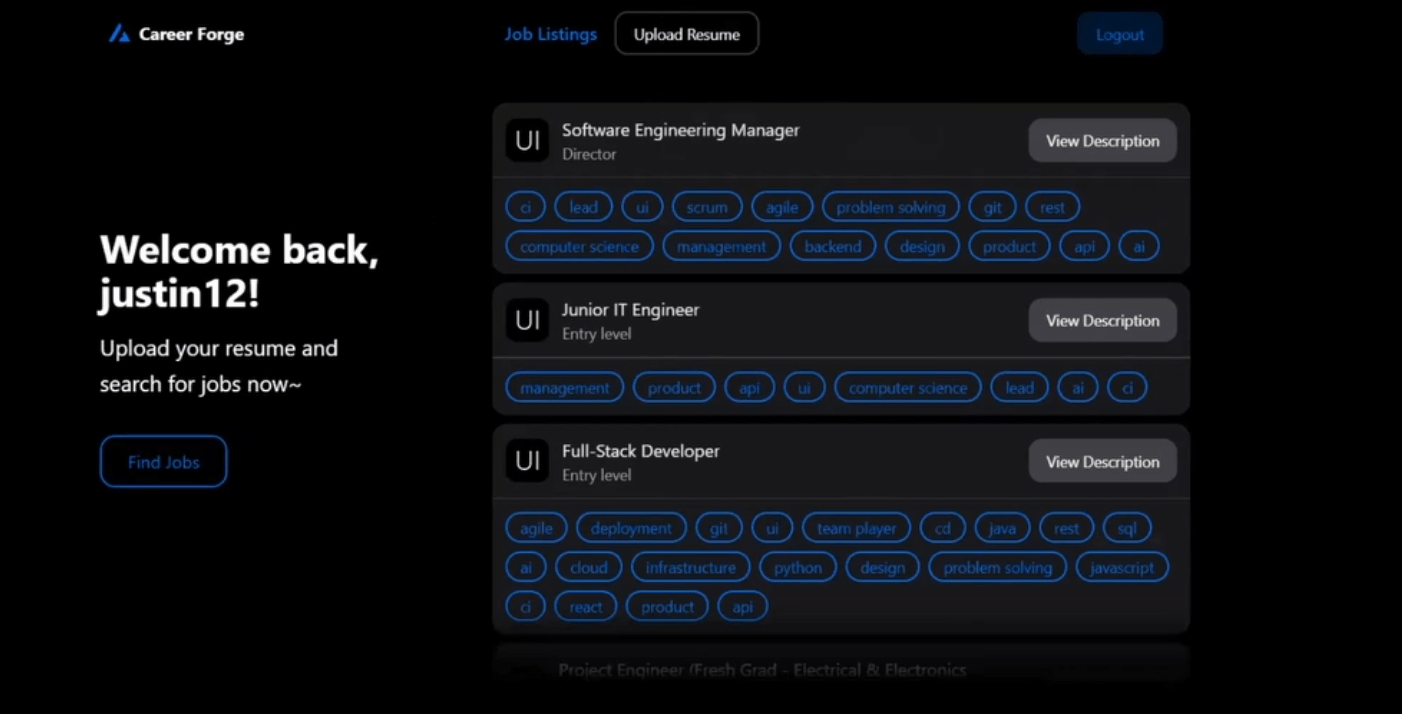Select the react skill tag
The image size is (1402, 714).
tap(586, 606)
